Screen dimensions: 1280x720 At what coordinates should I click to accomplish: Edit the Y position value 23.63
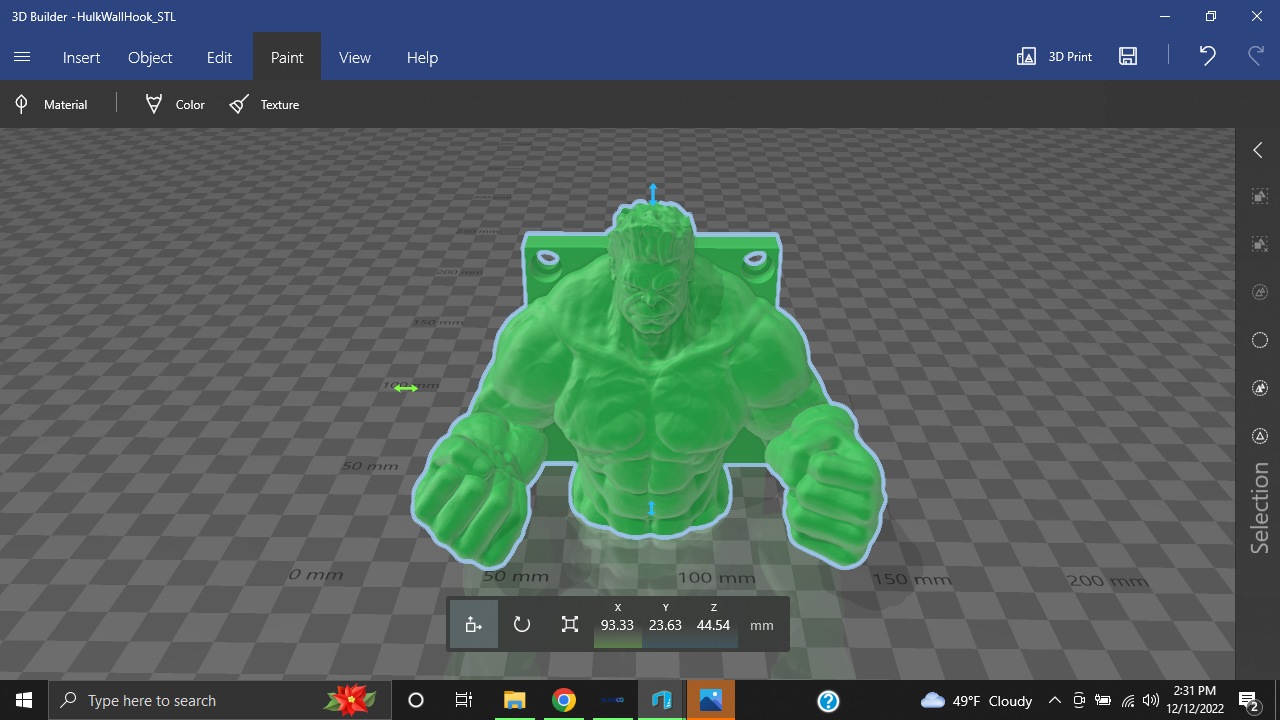tap(665, 625)
